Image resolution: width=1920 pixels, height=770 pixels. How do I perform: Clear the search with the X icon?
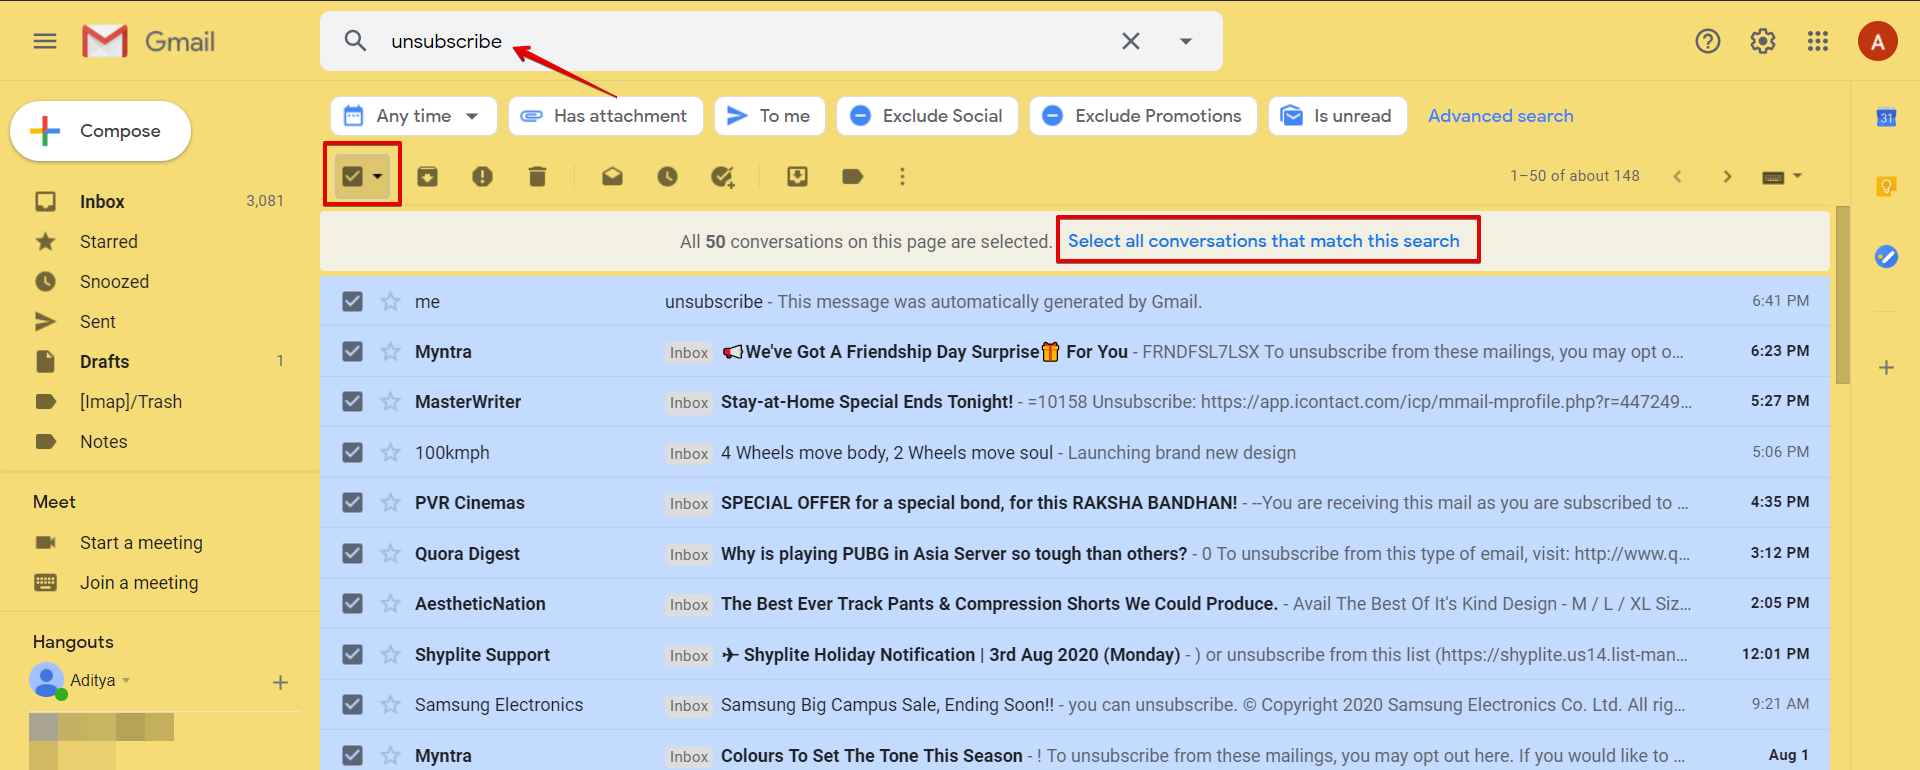[x=1131, y=41]
